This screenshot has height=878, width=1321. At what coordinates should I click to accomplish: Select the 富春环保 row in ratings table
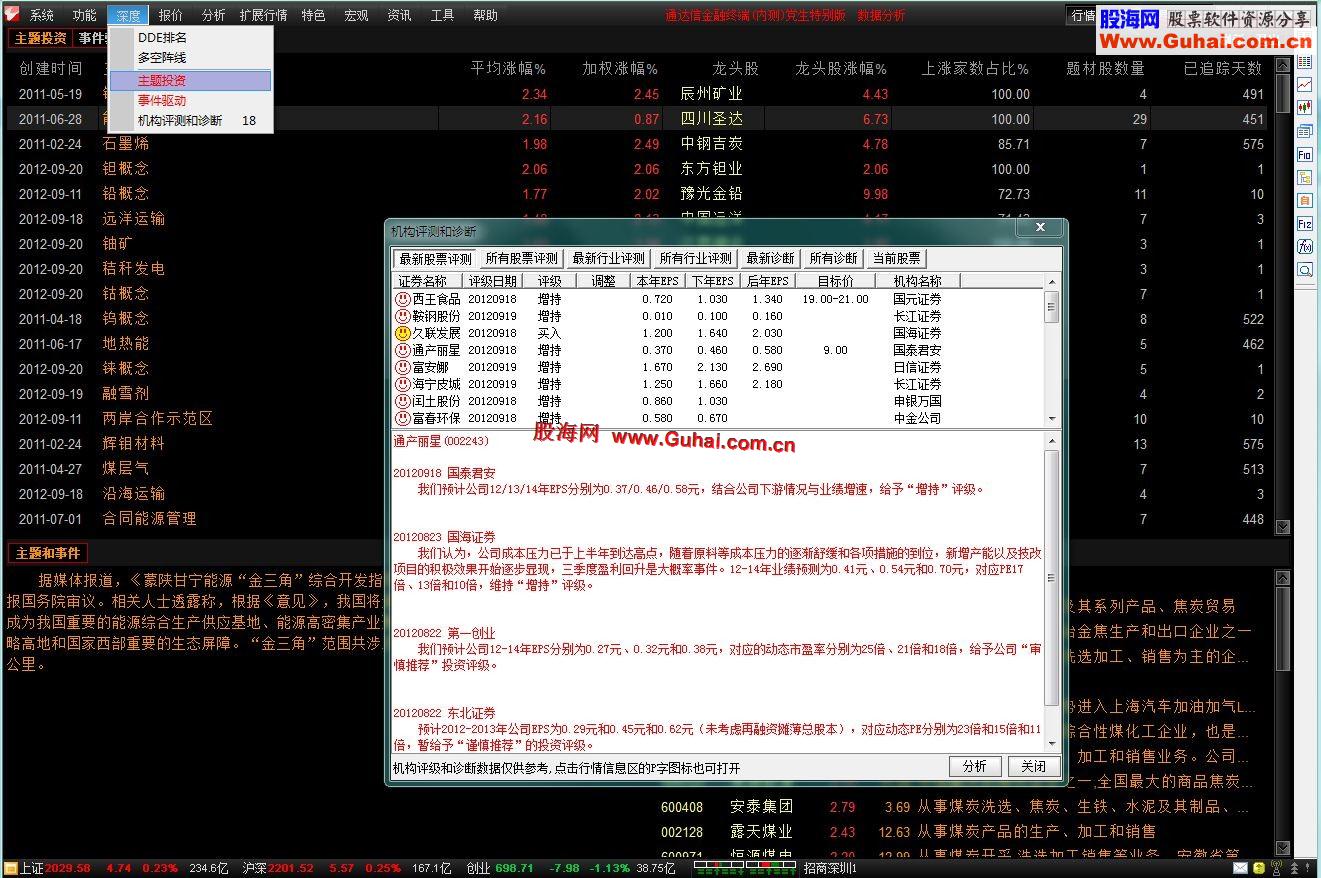click(x=719, y=418)
